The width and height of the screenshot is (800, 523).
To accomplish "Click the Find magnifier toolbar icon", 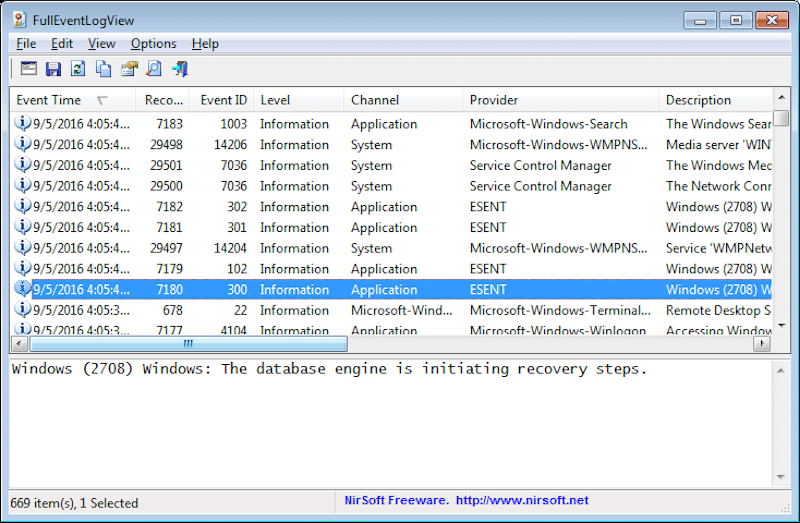I will [x=154, y=69].
